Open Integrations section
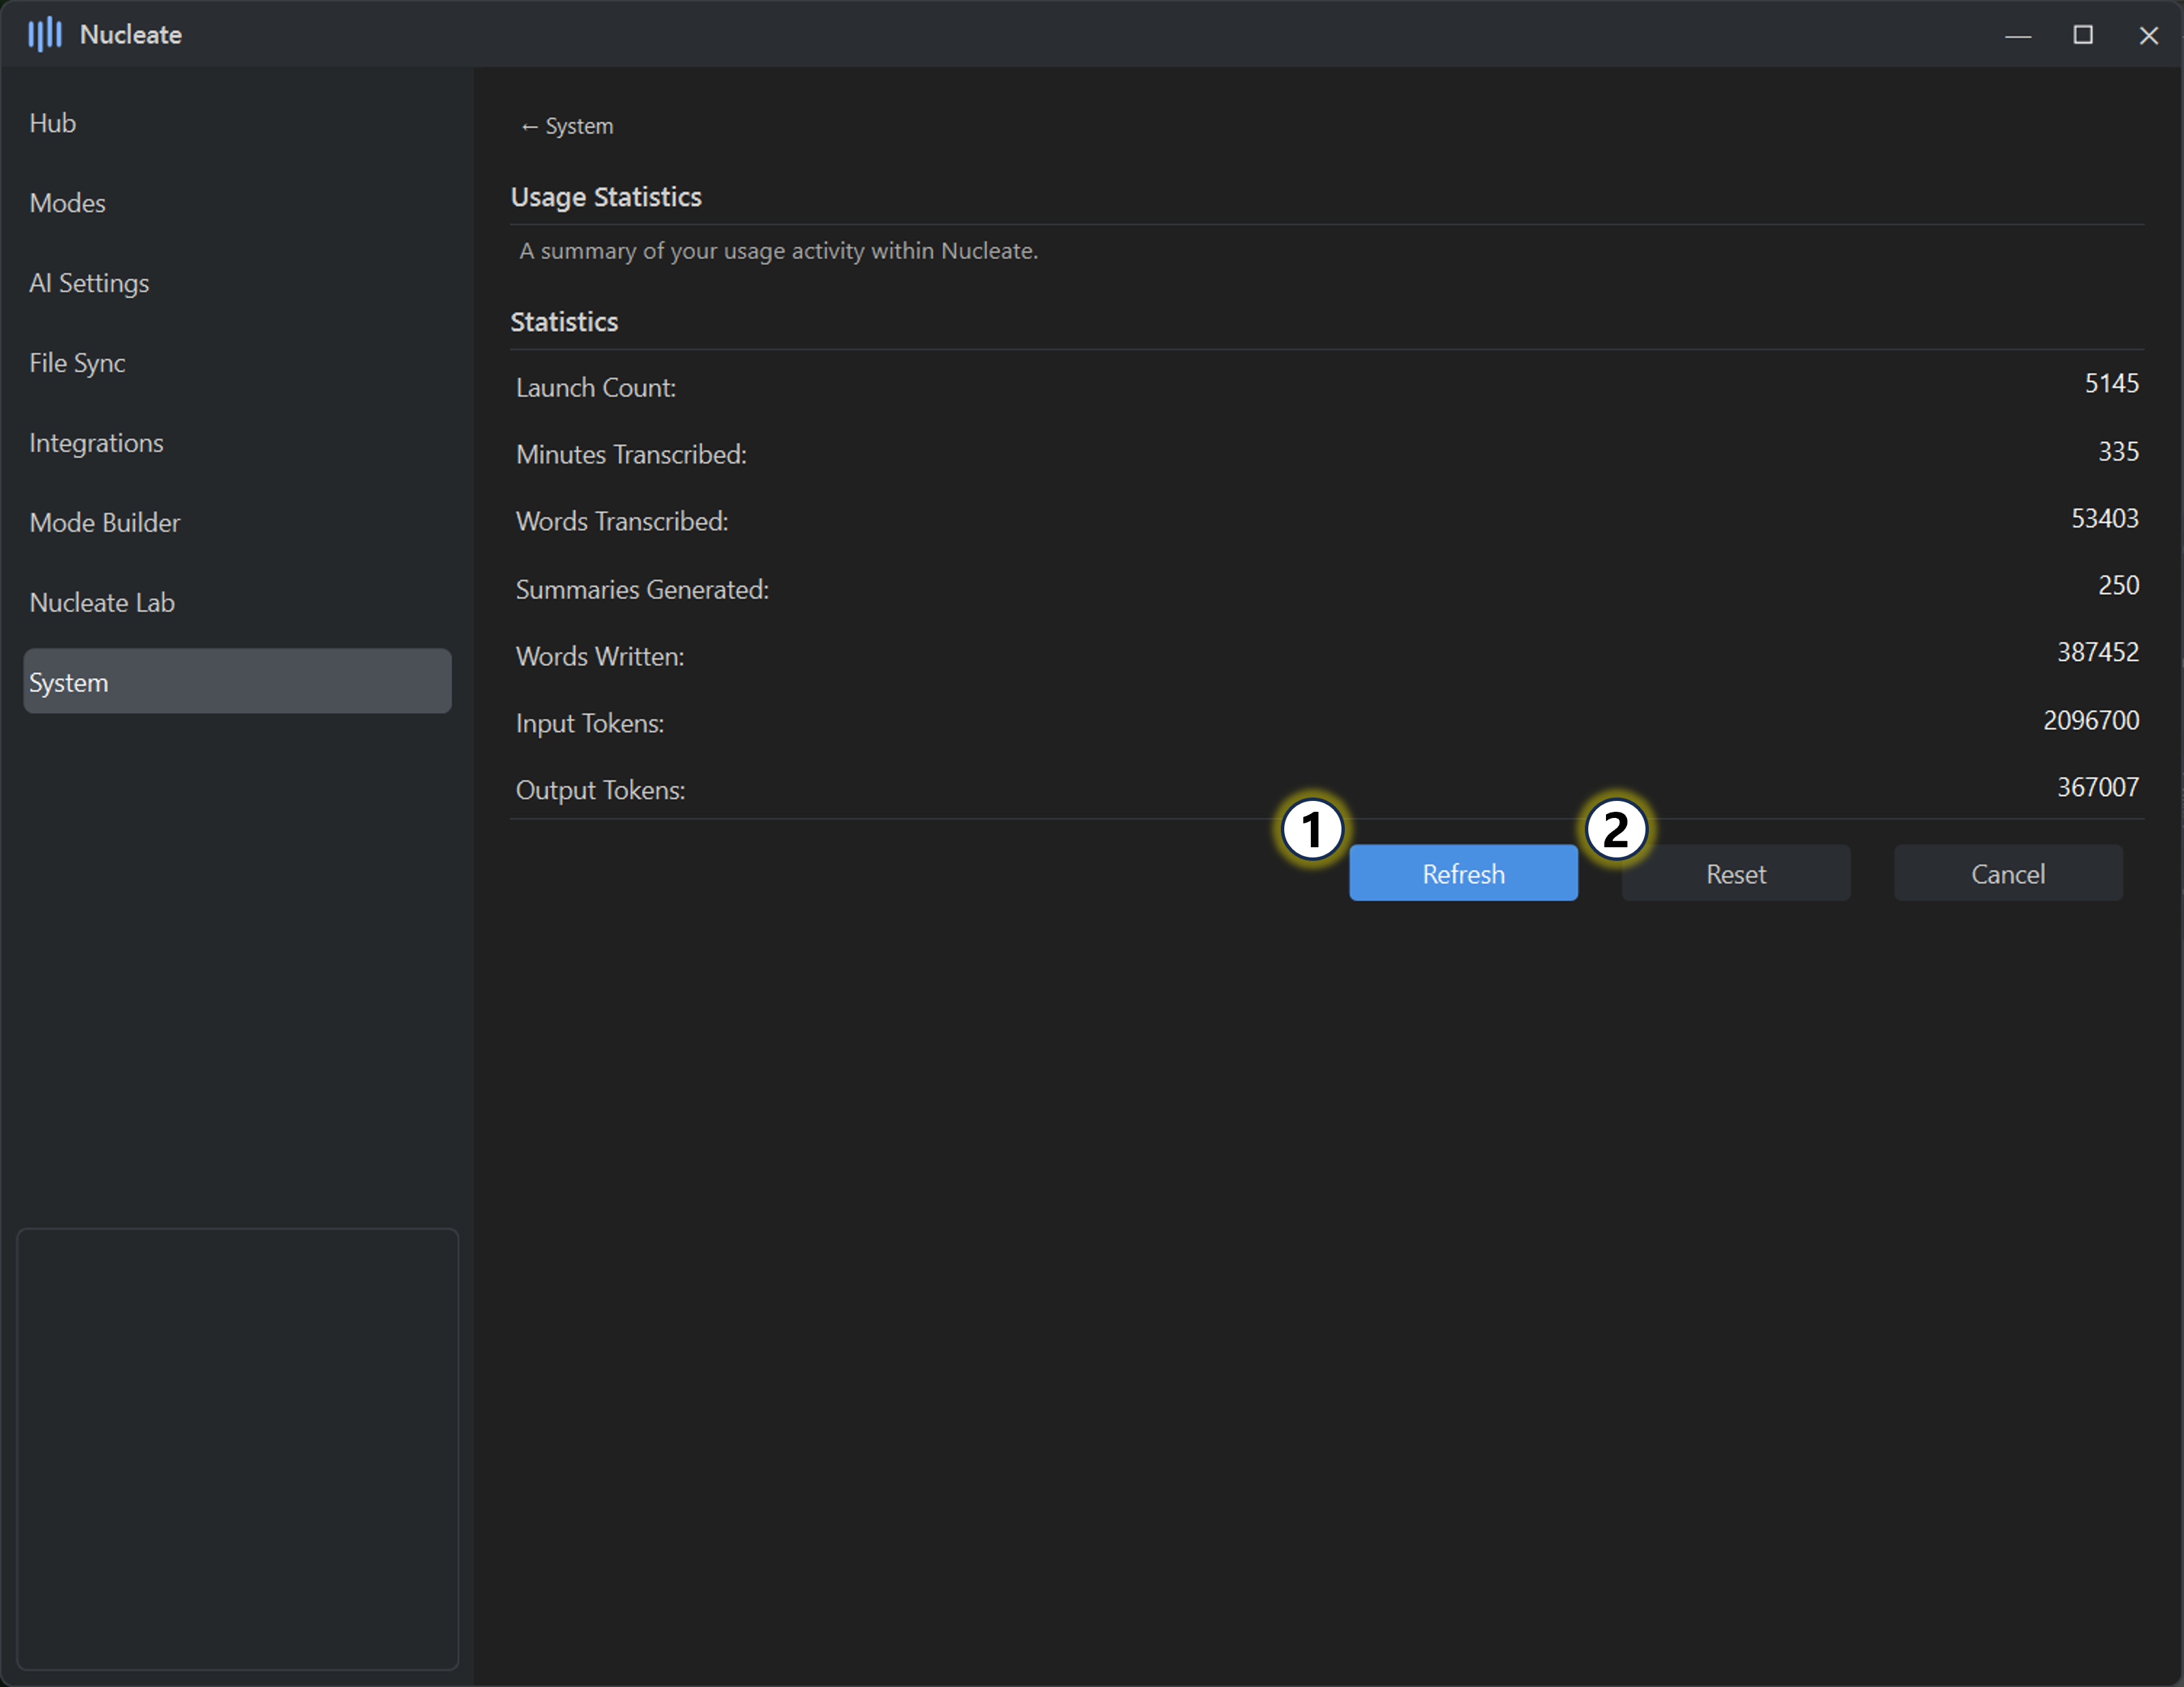This screenshot has height=1687, width=2184. coord(96,443)
